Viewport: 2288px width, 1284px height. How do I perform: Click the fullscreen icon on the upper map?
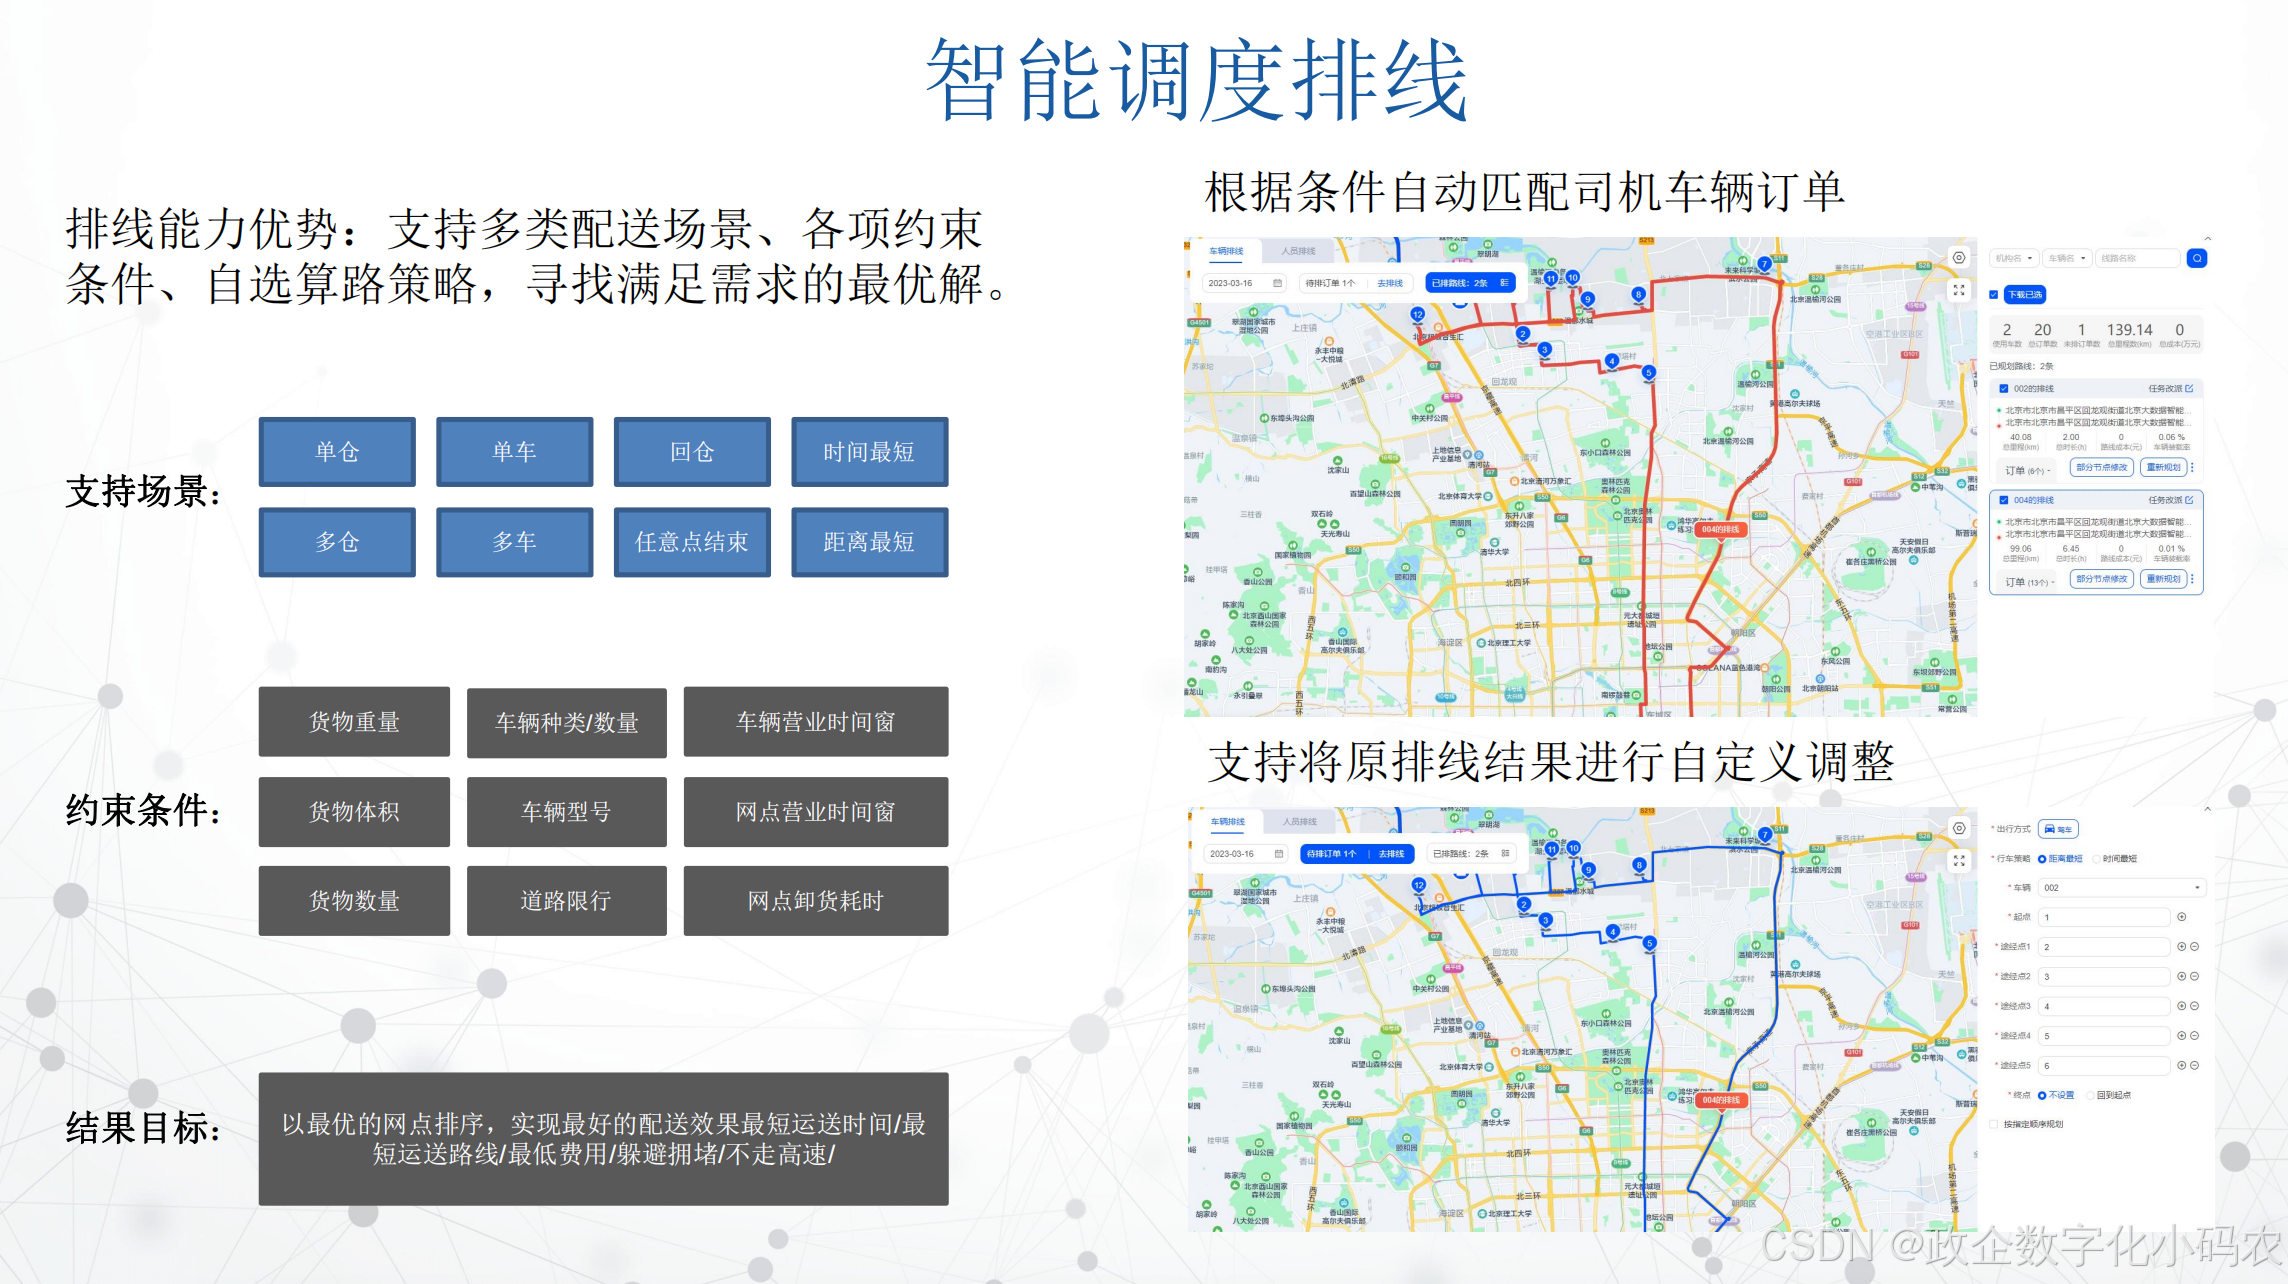[x=1959, y=290]
